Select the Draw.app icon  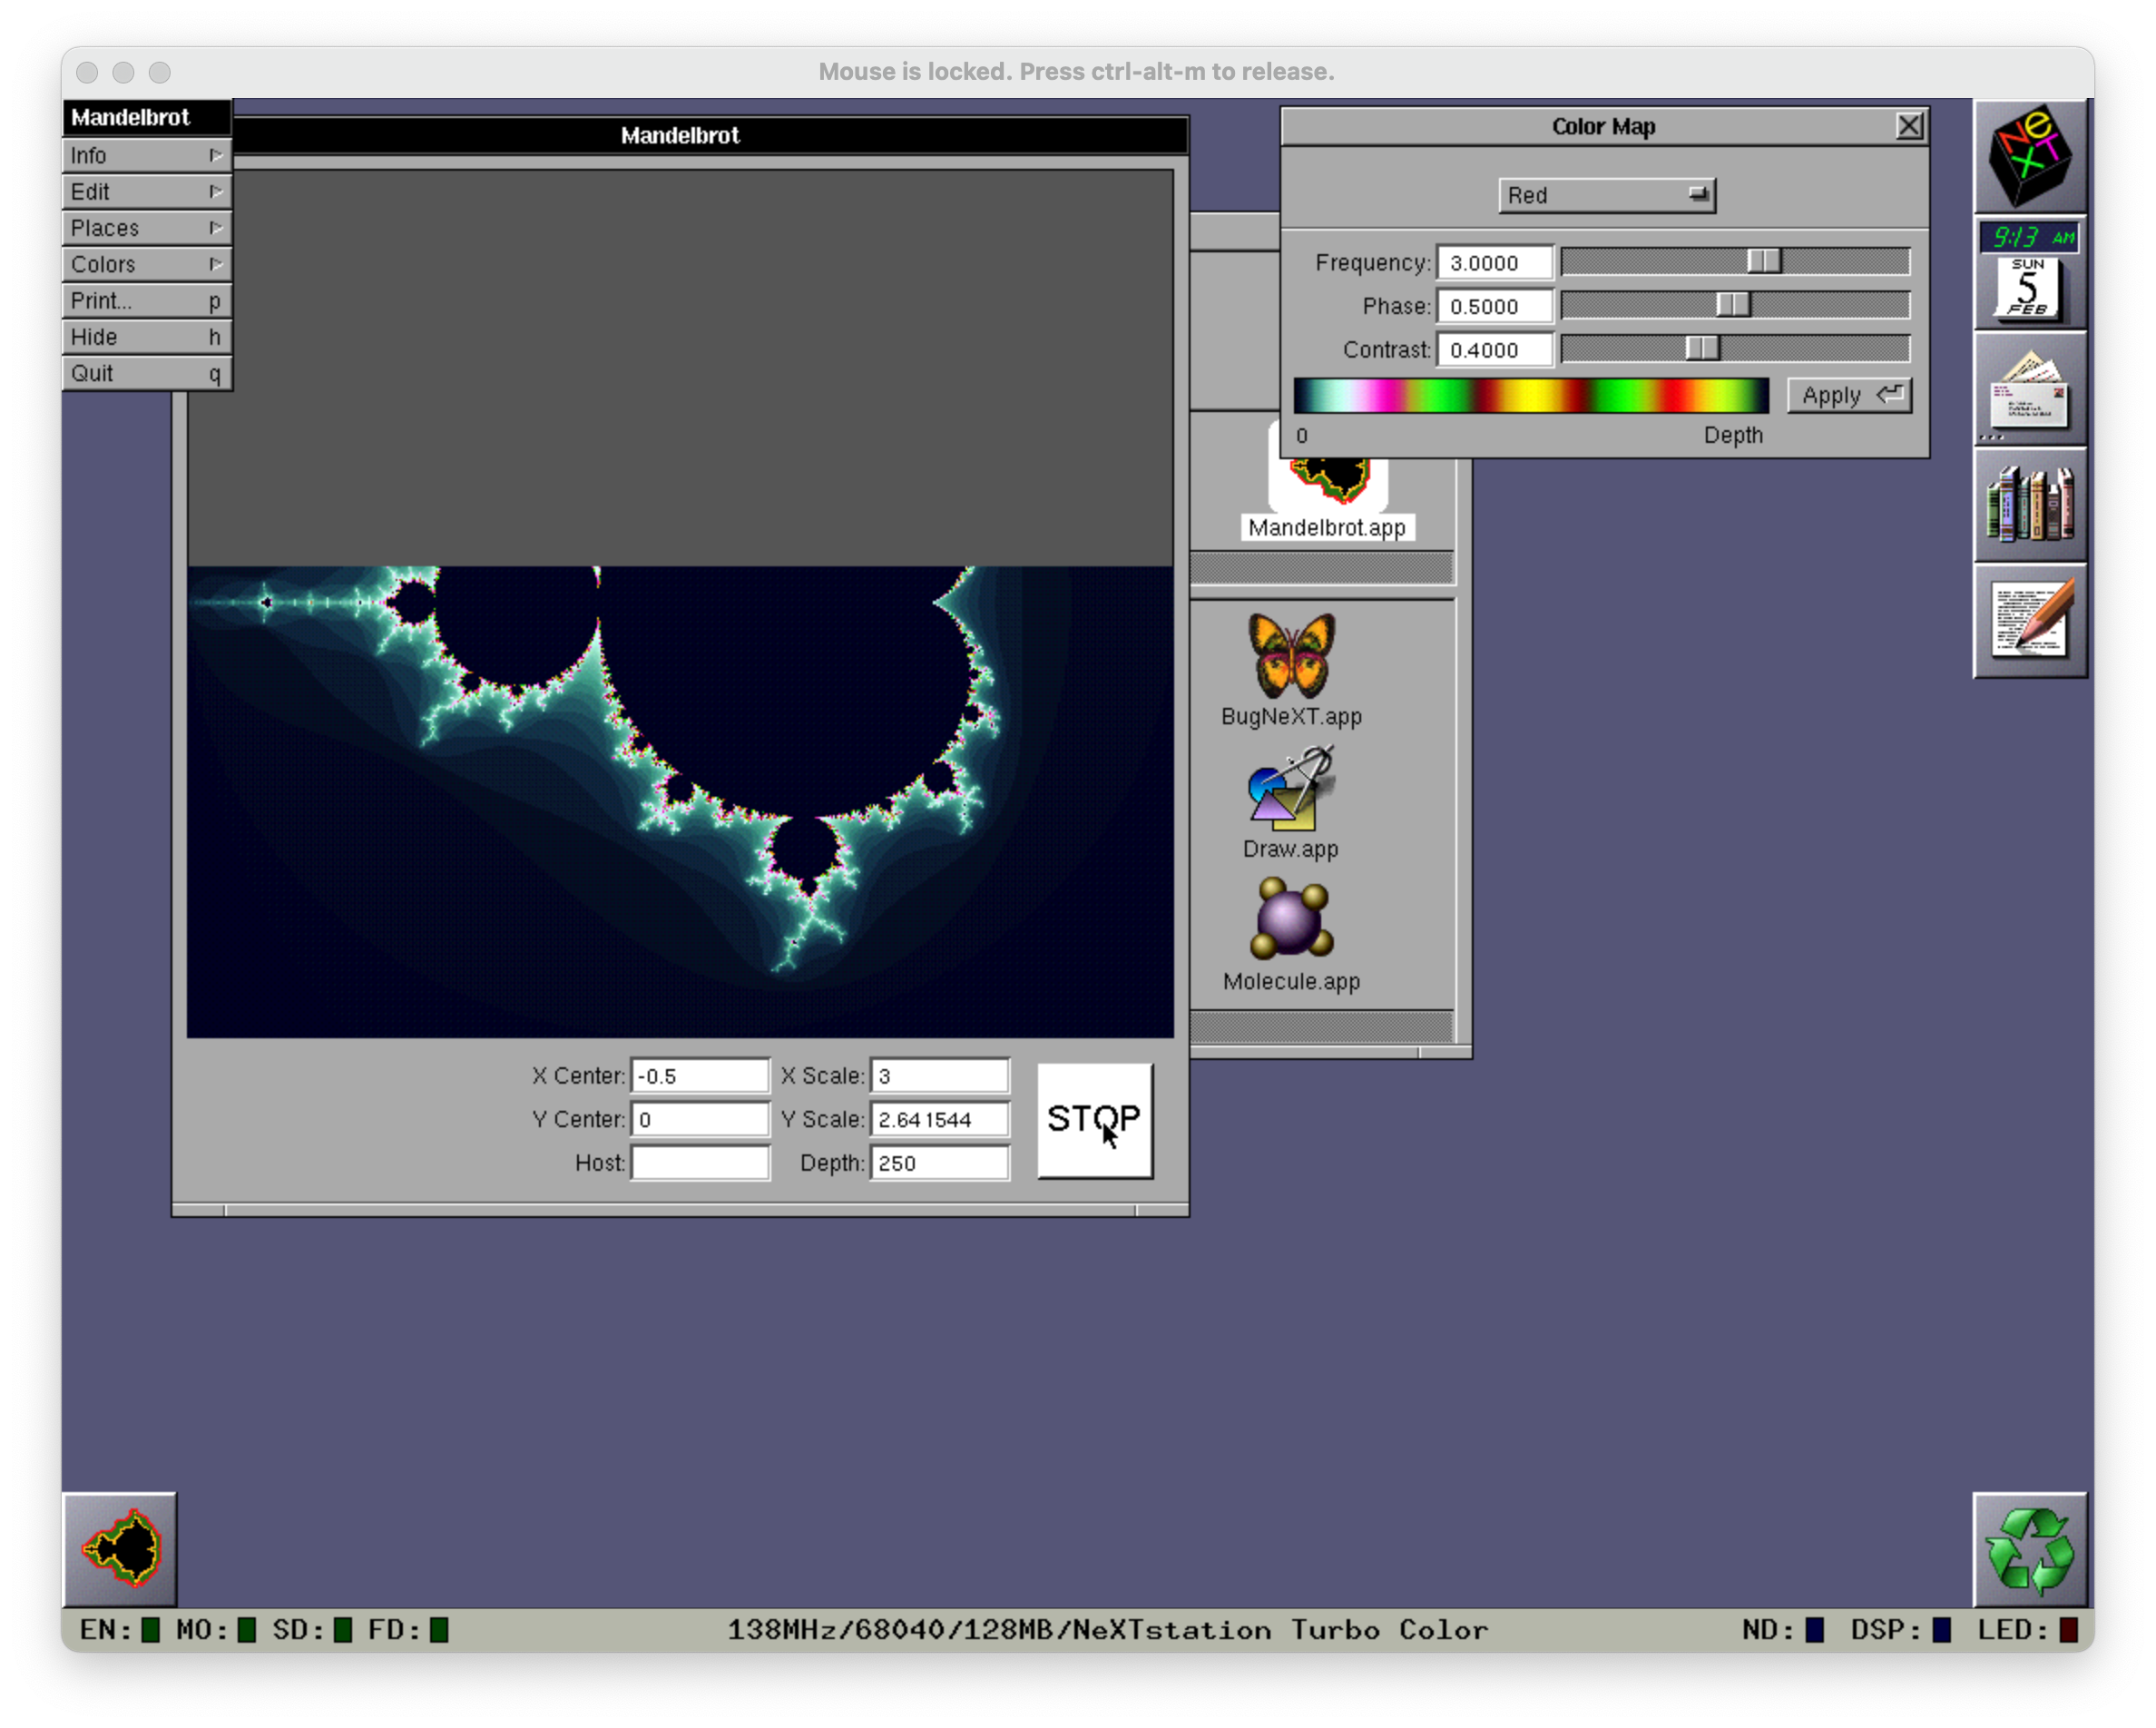tap(1291, 790)
